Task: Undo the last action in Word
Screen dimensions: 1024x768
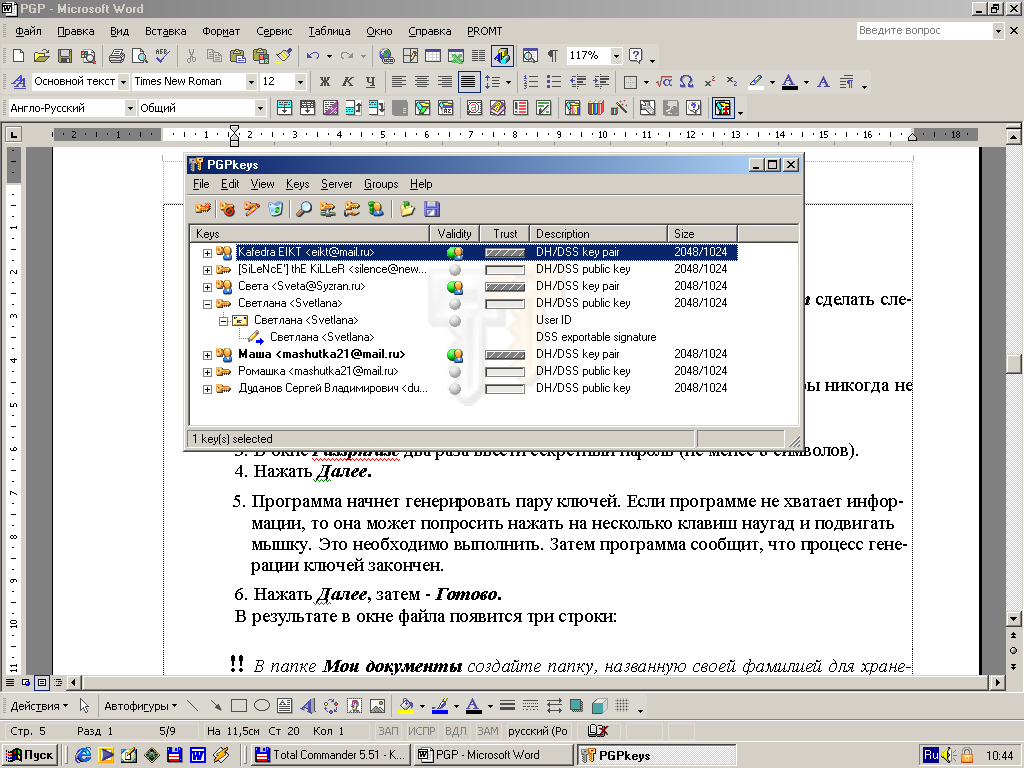Action: click(x=313, y=56)
